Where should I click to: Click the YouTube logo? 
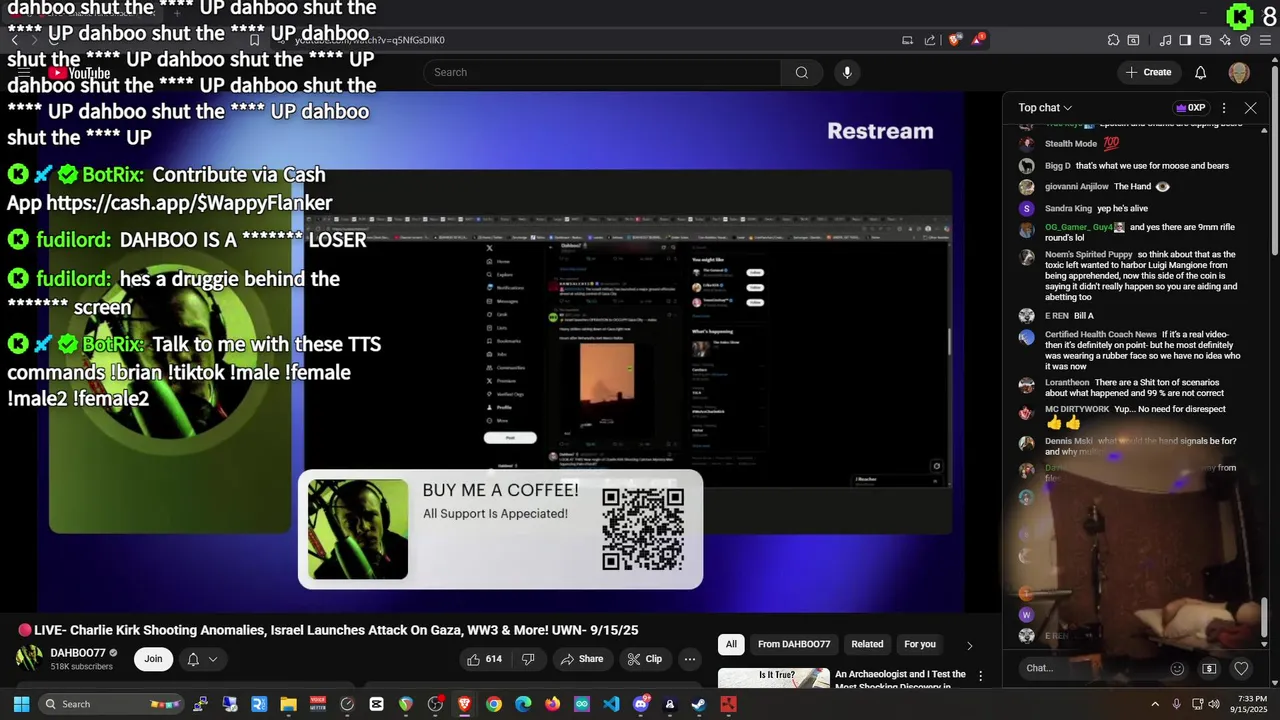point(78,73)
